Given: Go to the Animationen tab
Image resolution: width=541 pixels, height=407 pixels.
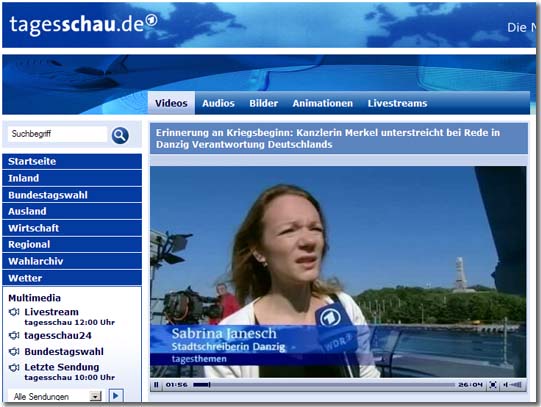Looking at the screenshot, I should coord(323,103).
